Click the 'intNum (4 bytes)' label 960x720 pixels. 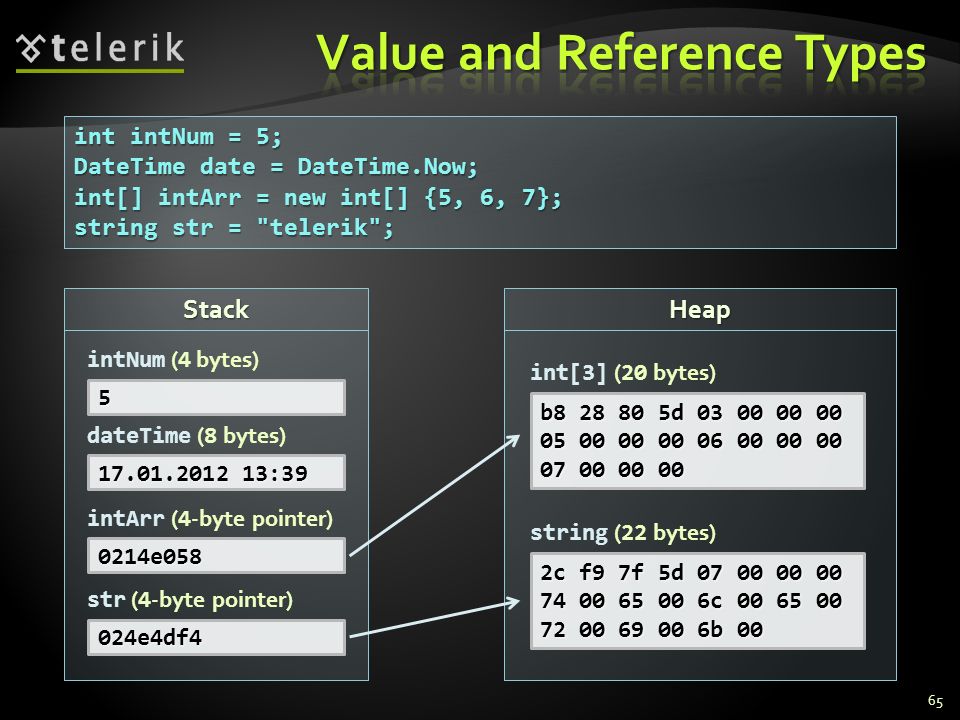(173, 359)
